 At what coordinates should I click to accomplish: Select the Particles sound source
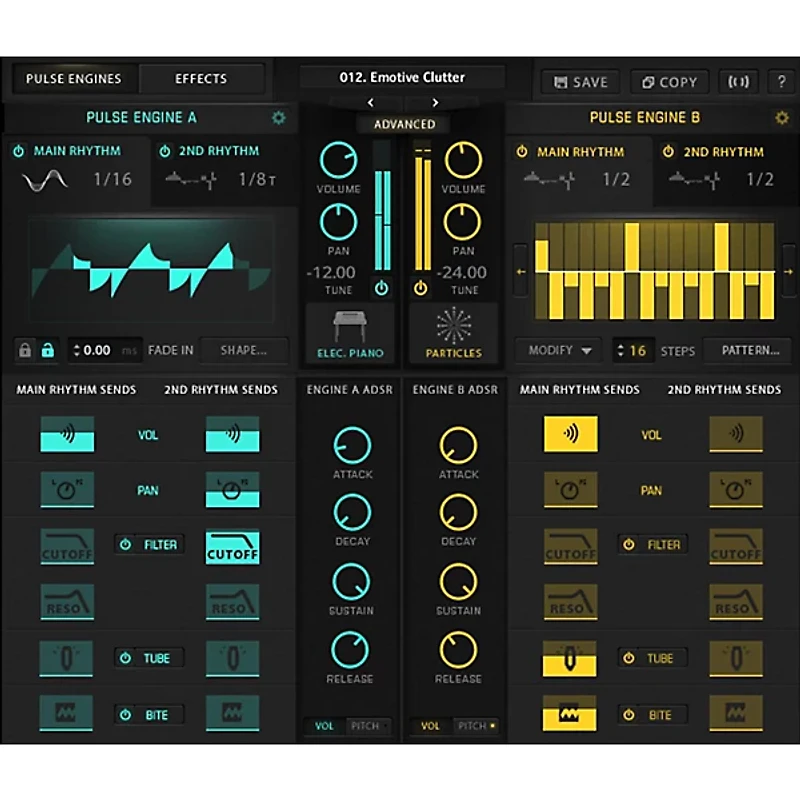[454, 333]
